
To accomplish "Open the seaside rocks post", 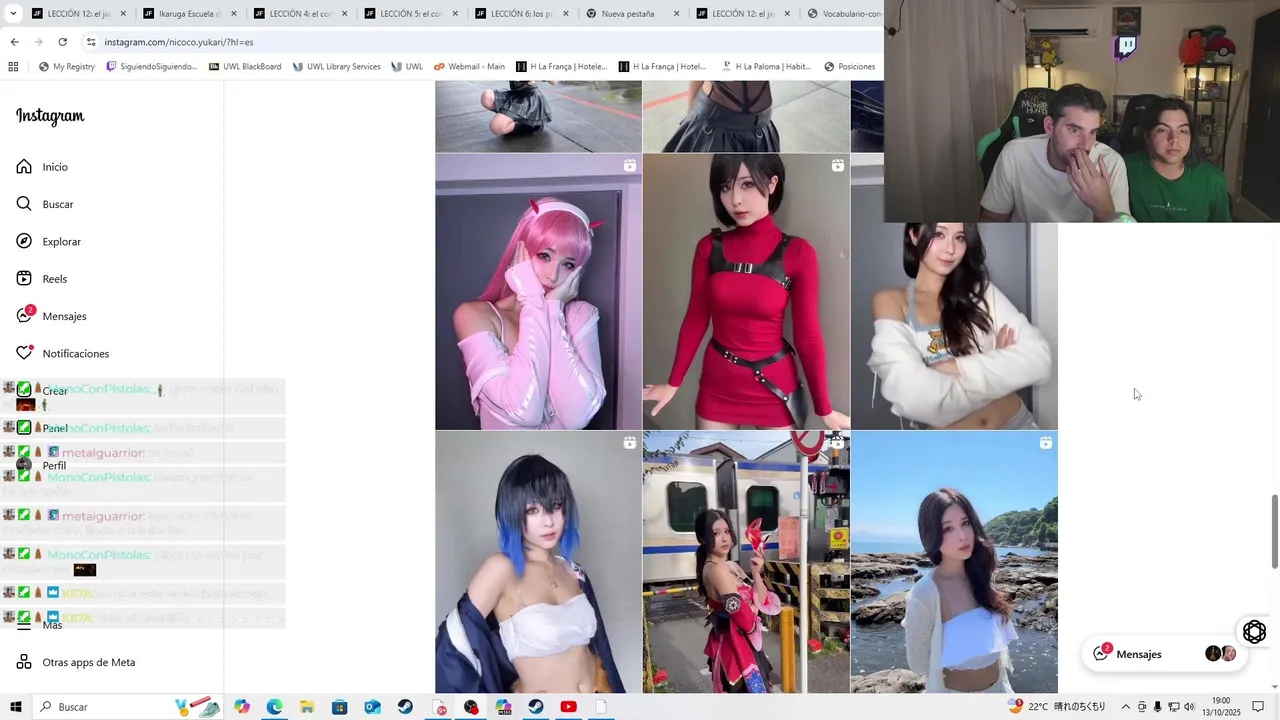I will tap(954, 562).
